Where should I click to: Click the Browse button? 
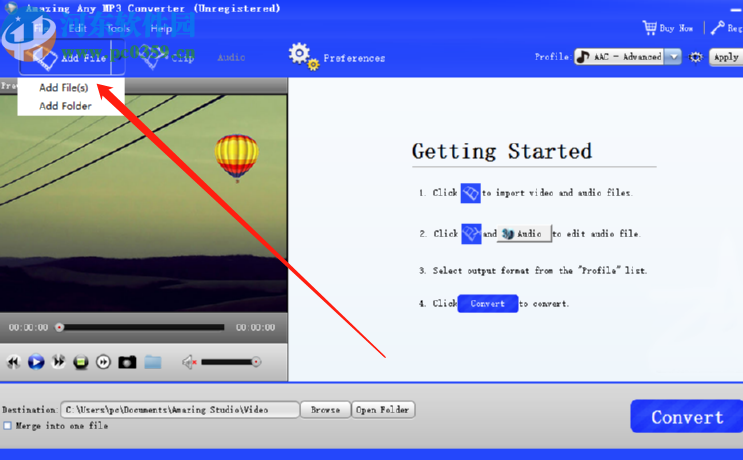(326, 410)
